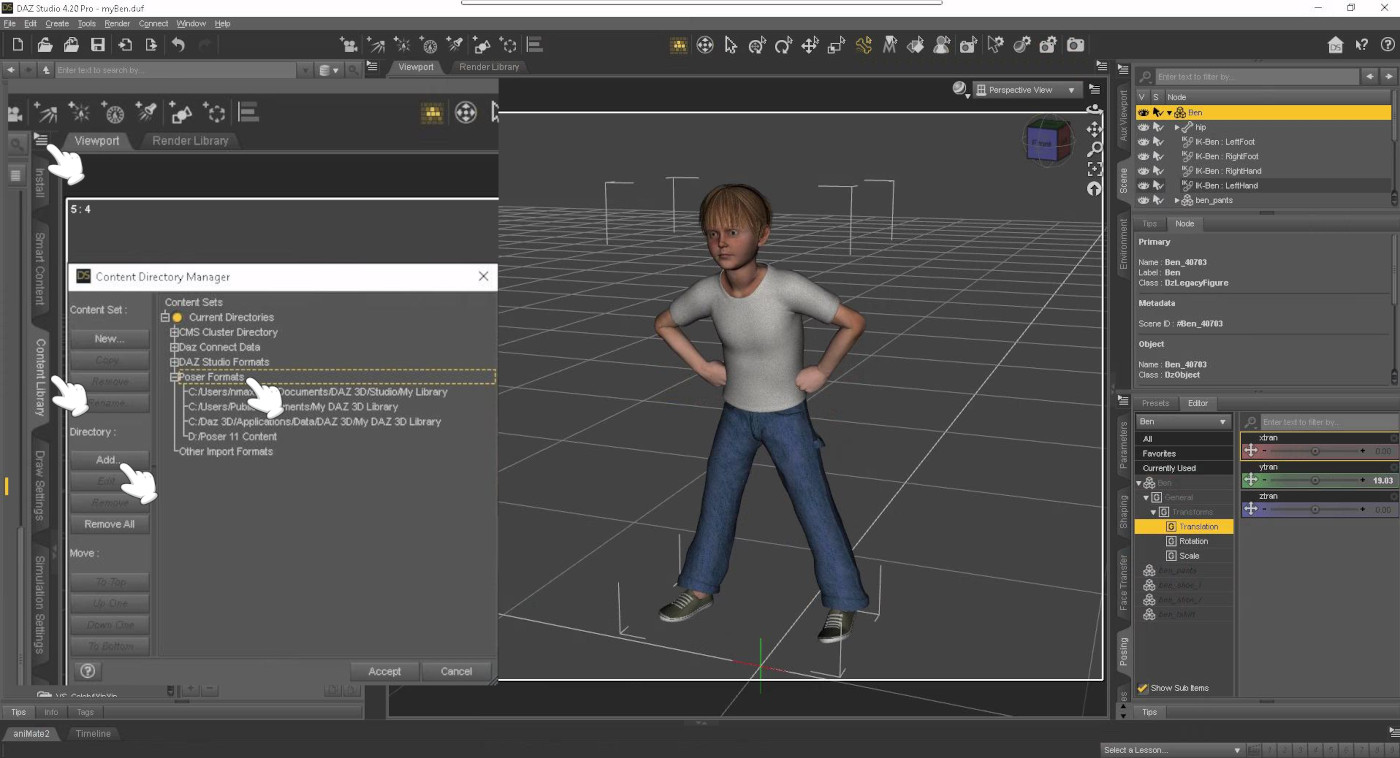Select the Universal manipulation tool

pos(757,45)
